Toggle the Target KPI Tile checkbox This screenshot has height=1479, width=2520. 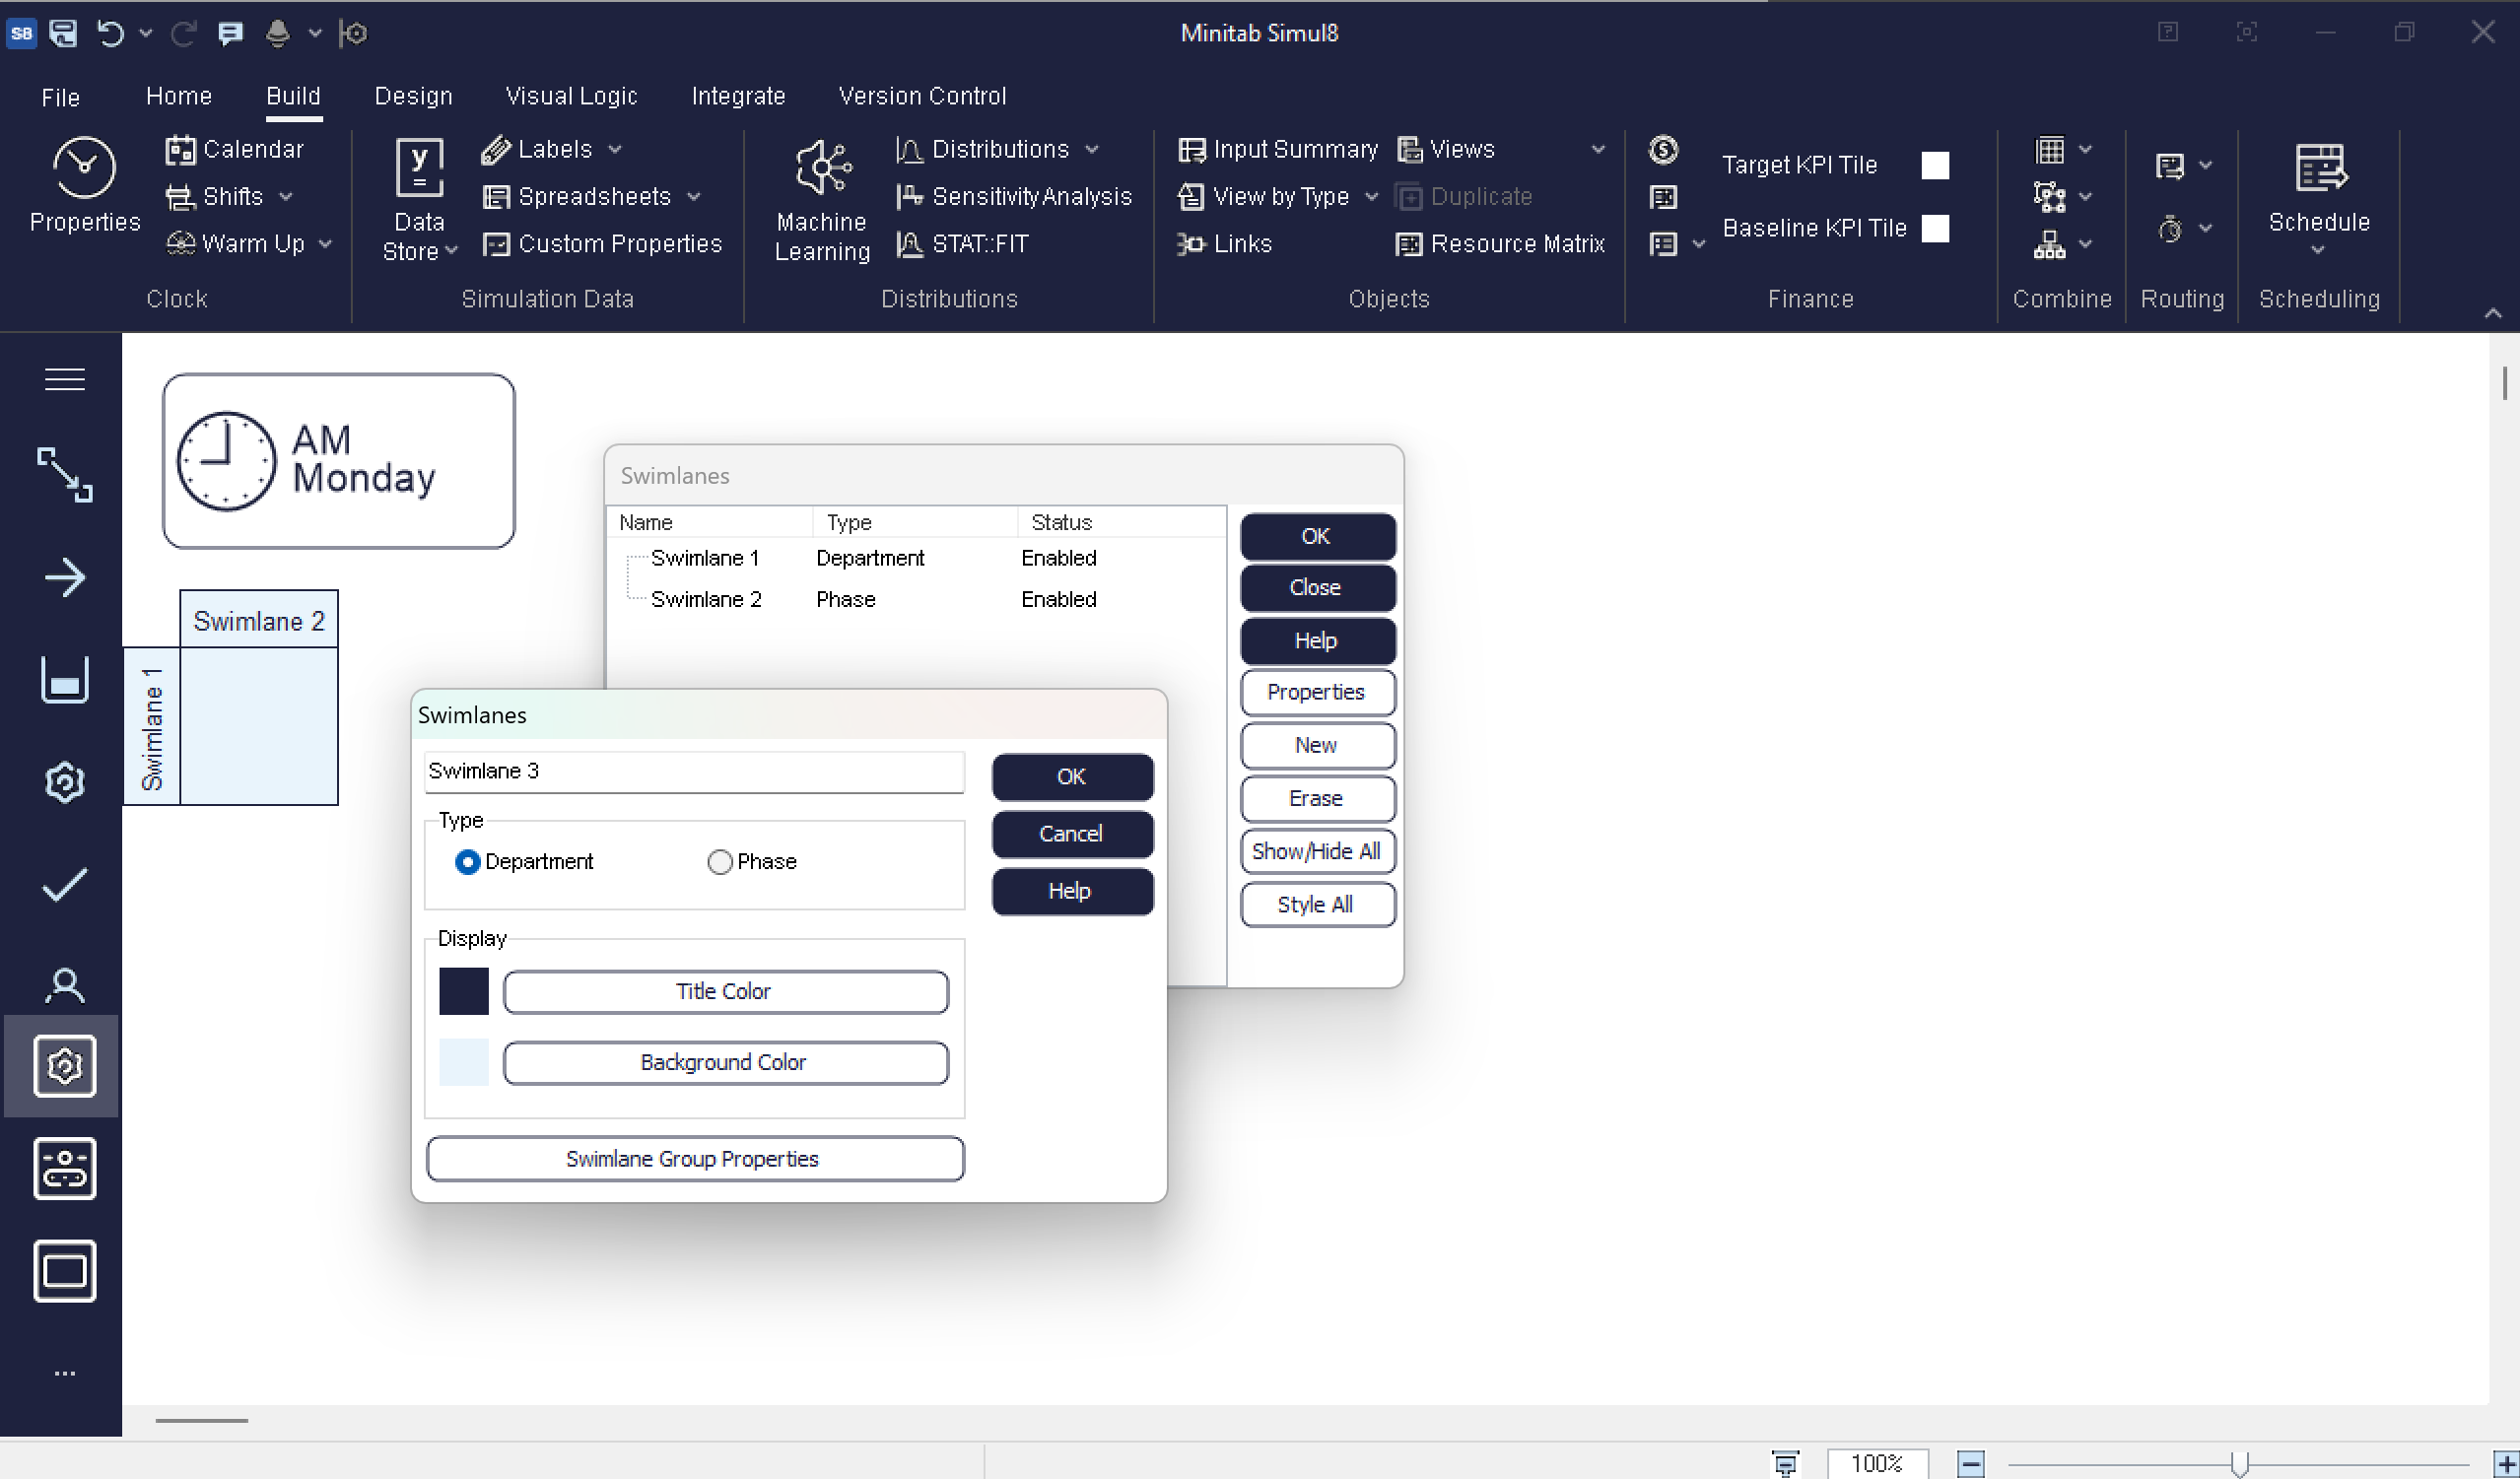[x=1935, y=165]
